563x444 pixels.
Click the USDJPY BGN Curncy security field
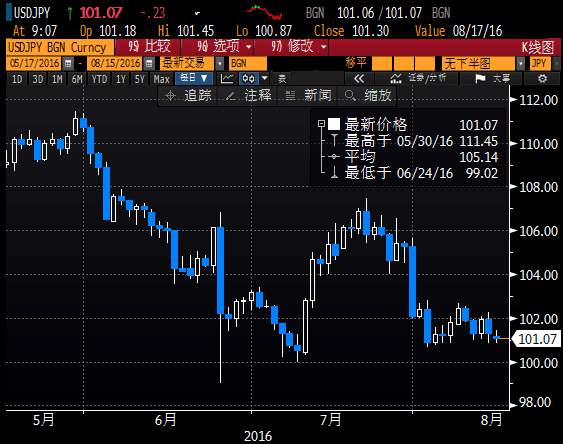point(60,47)
